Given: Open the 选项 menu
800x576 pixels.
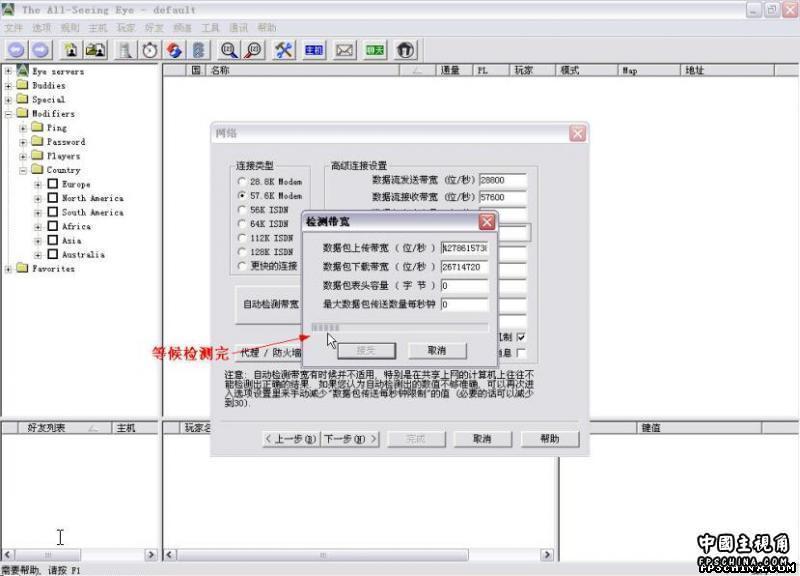Looking at the screenshot, I should pos(42,28).
